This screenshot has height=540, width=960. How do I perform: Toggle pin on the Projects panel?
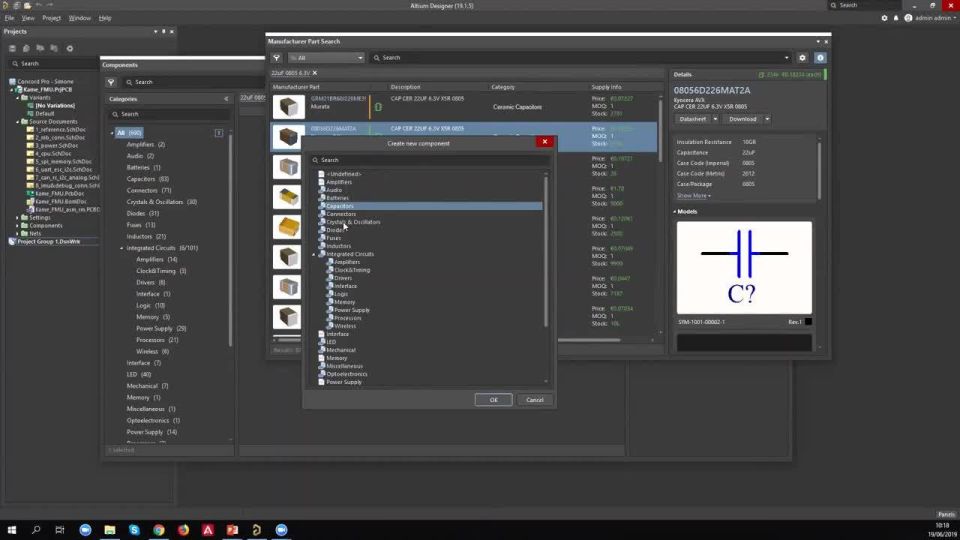click(163, 31)
